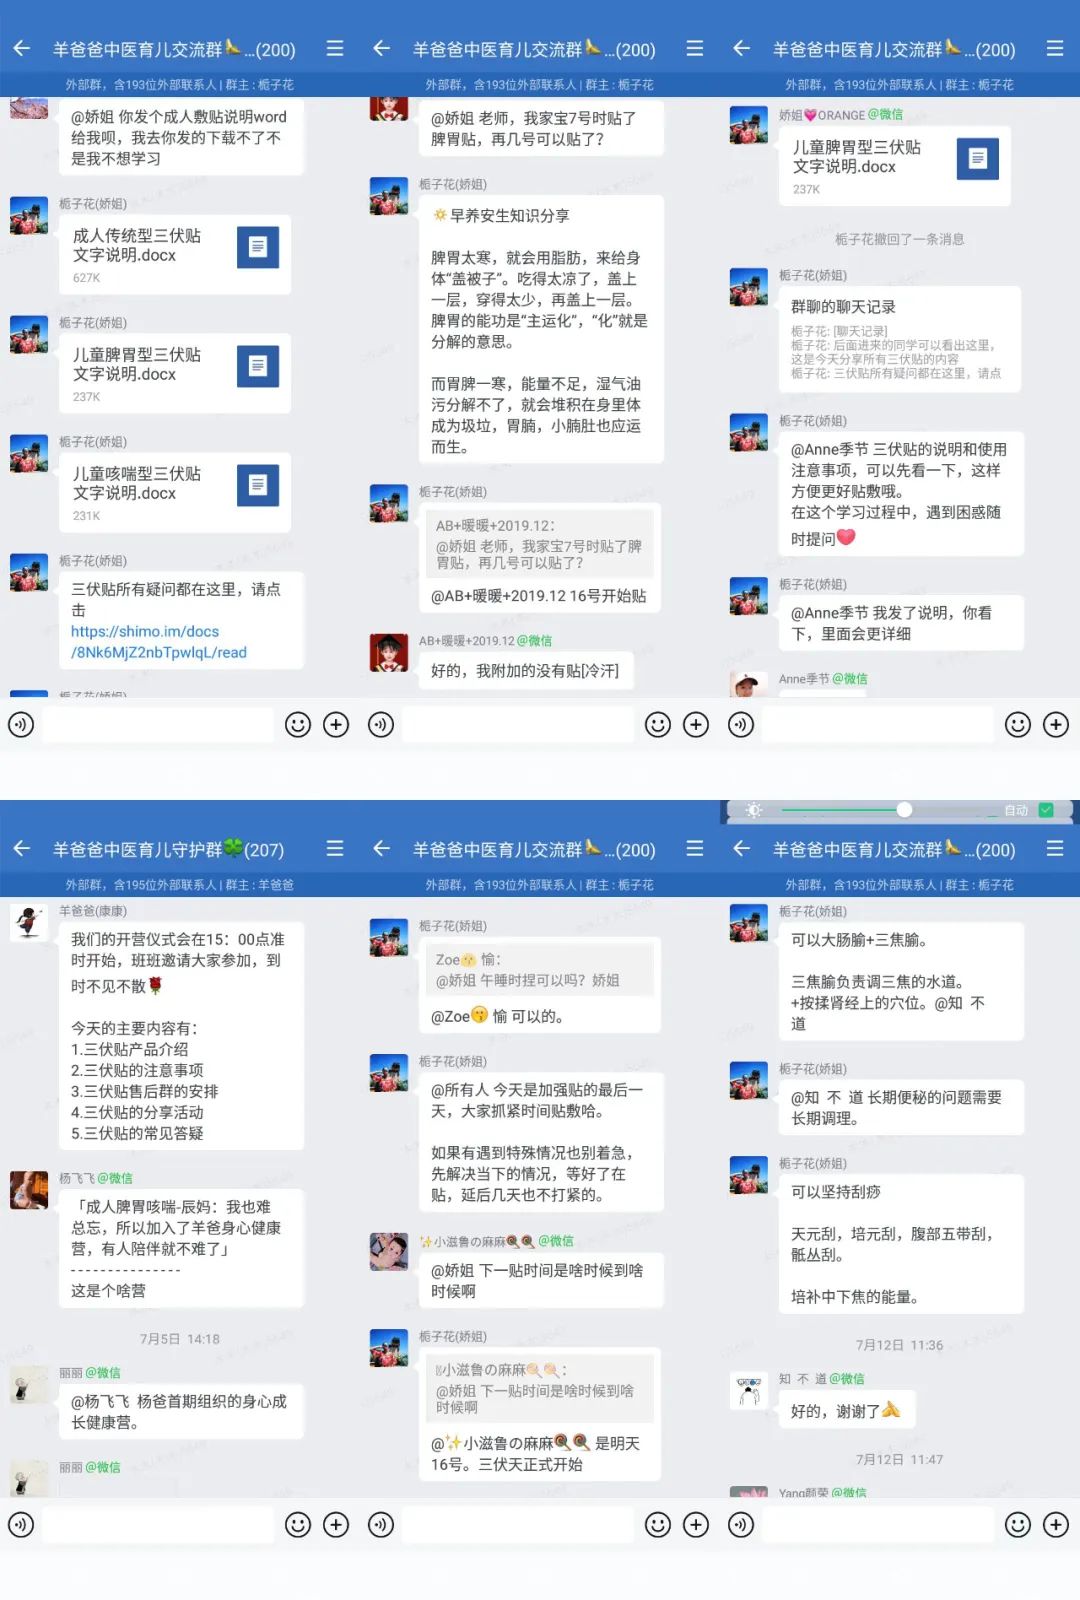This screenshot has width=1080, height=1600.
Task: Tap voice input icon in 守护群(207) chat
Action: 21,1524
